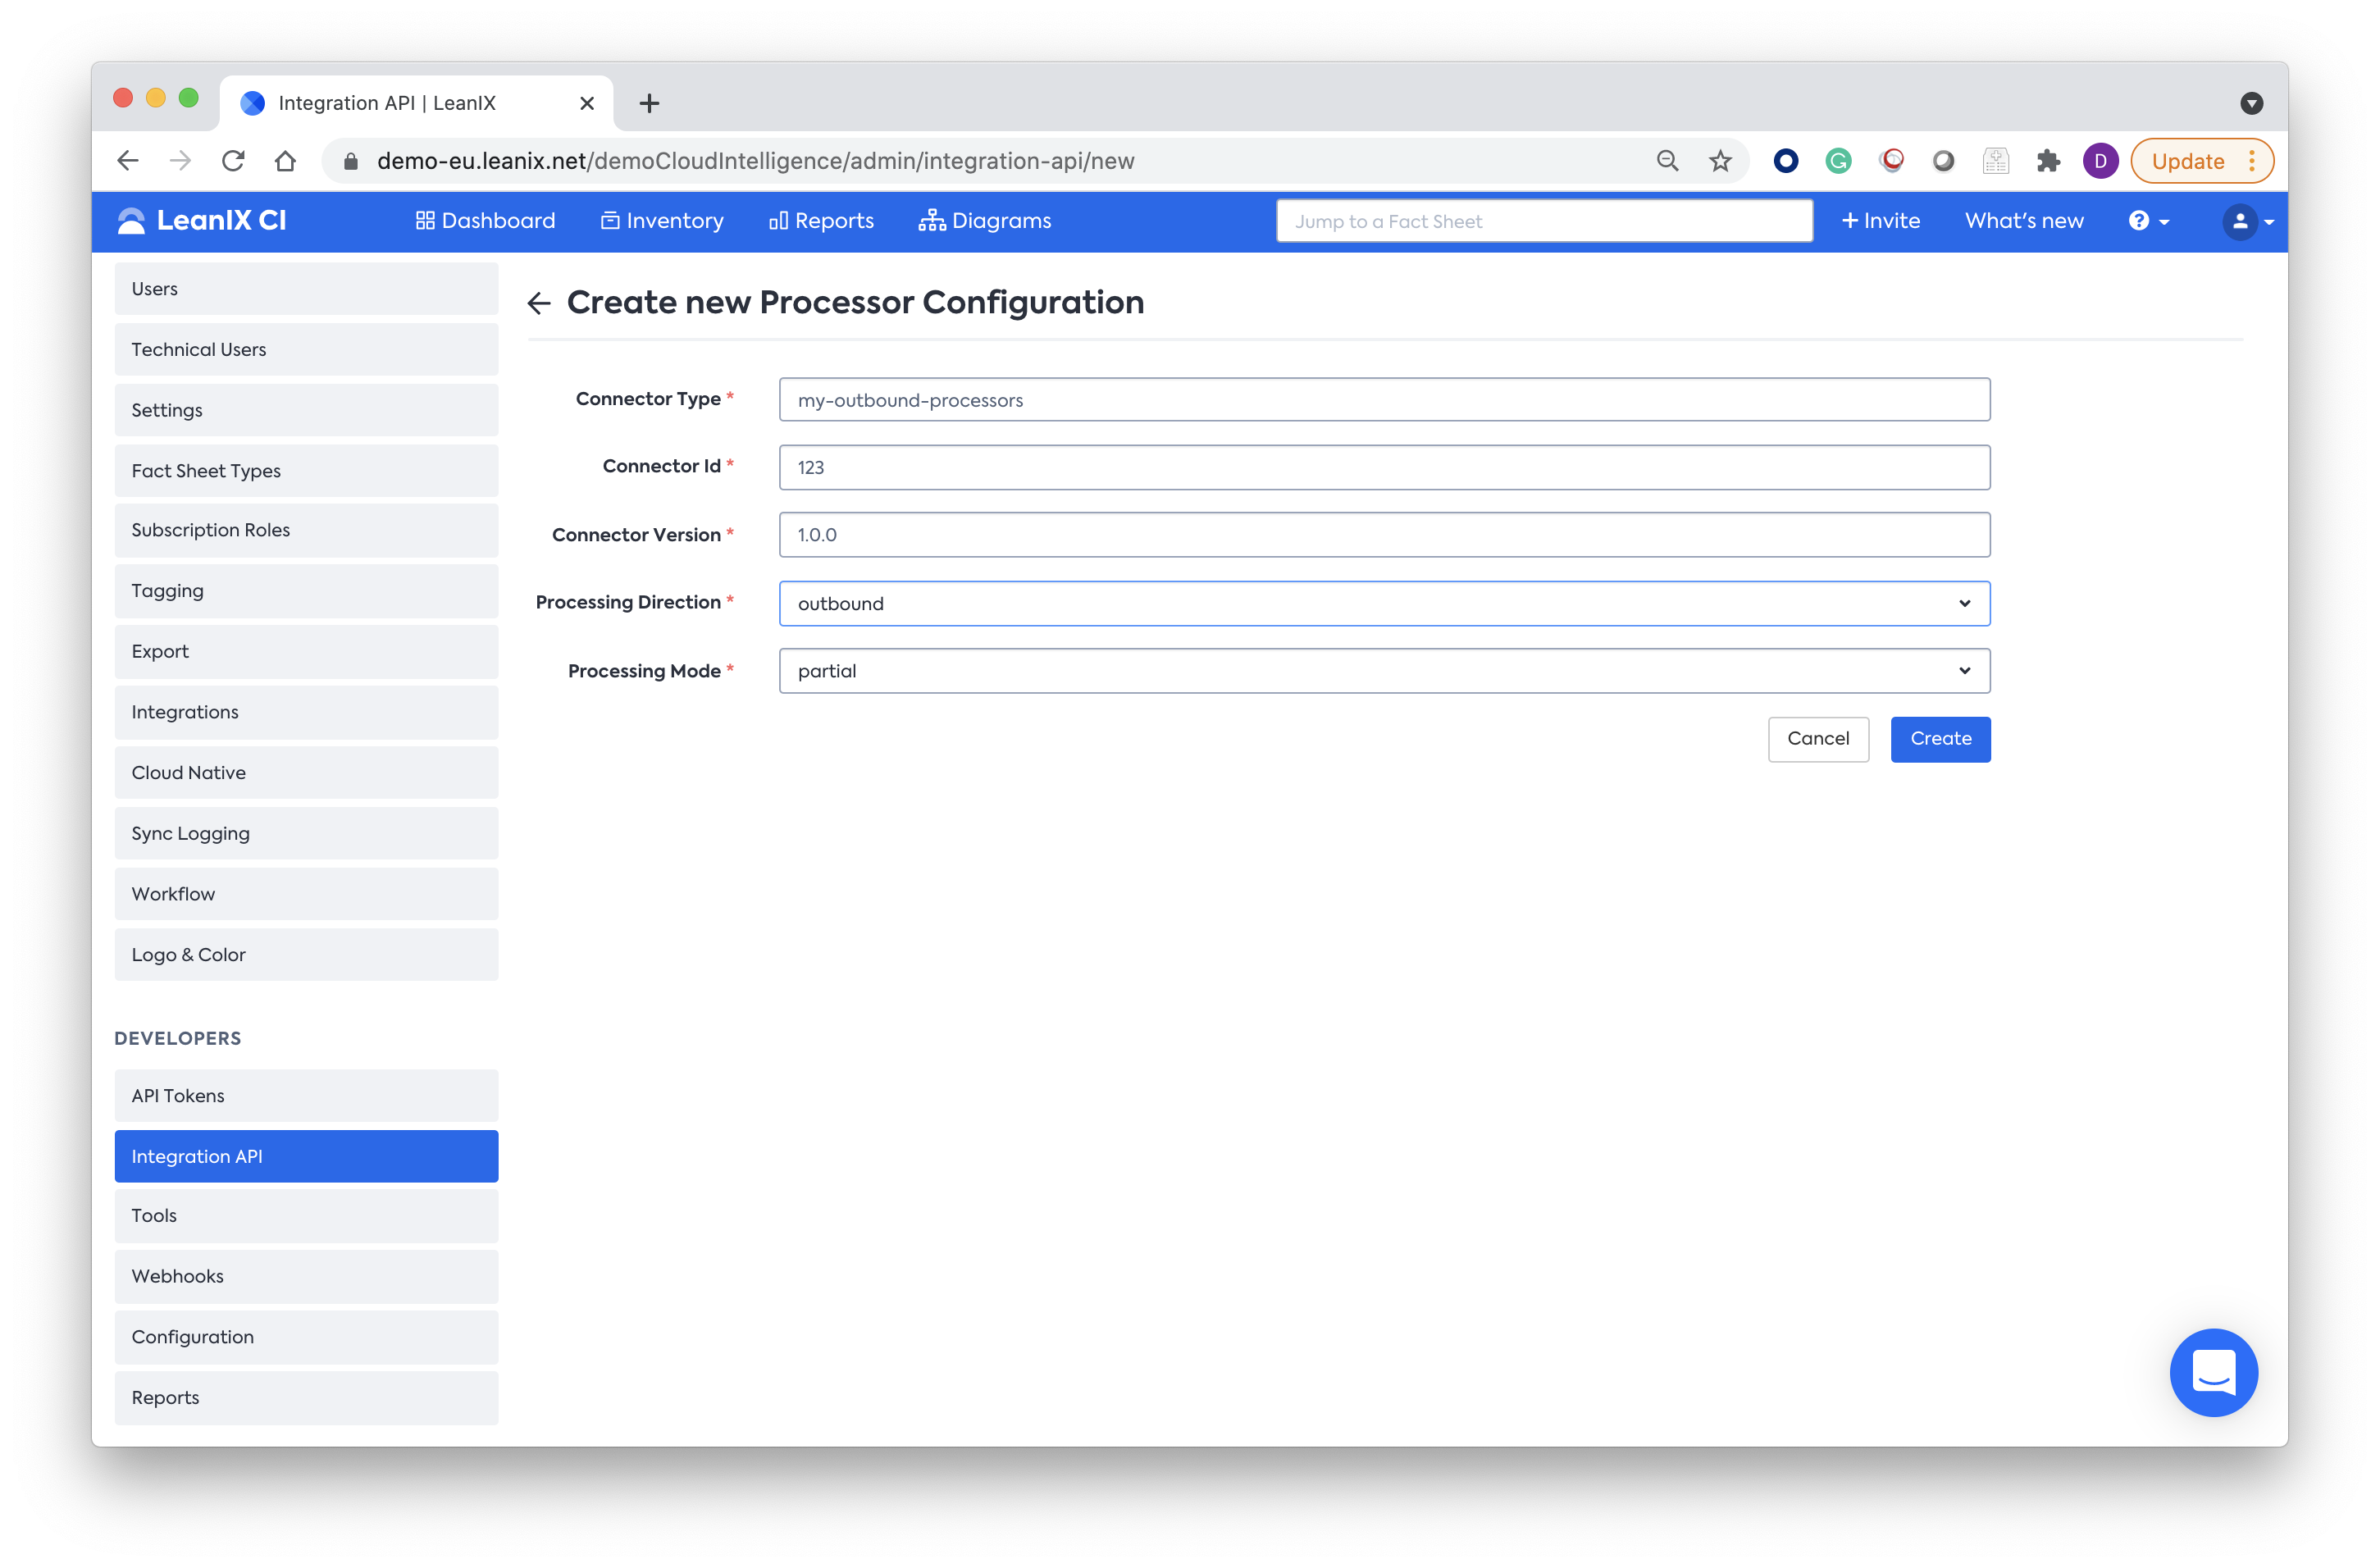Open Sync Logging in the sidebar

pos(306,834)
